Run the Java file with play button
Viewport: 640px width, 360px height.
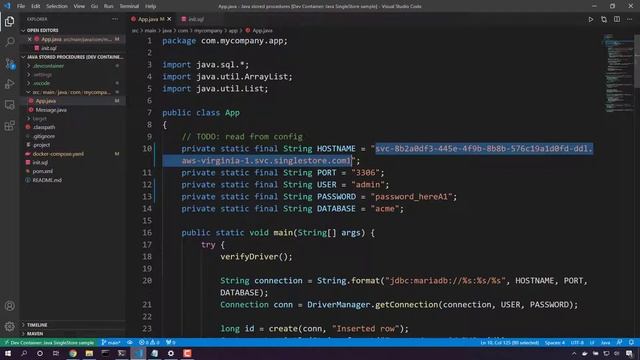(x=591, y=19)
